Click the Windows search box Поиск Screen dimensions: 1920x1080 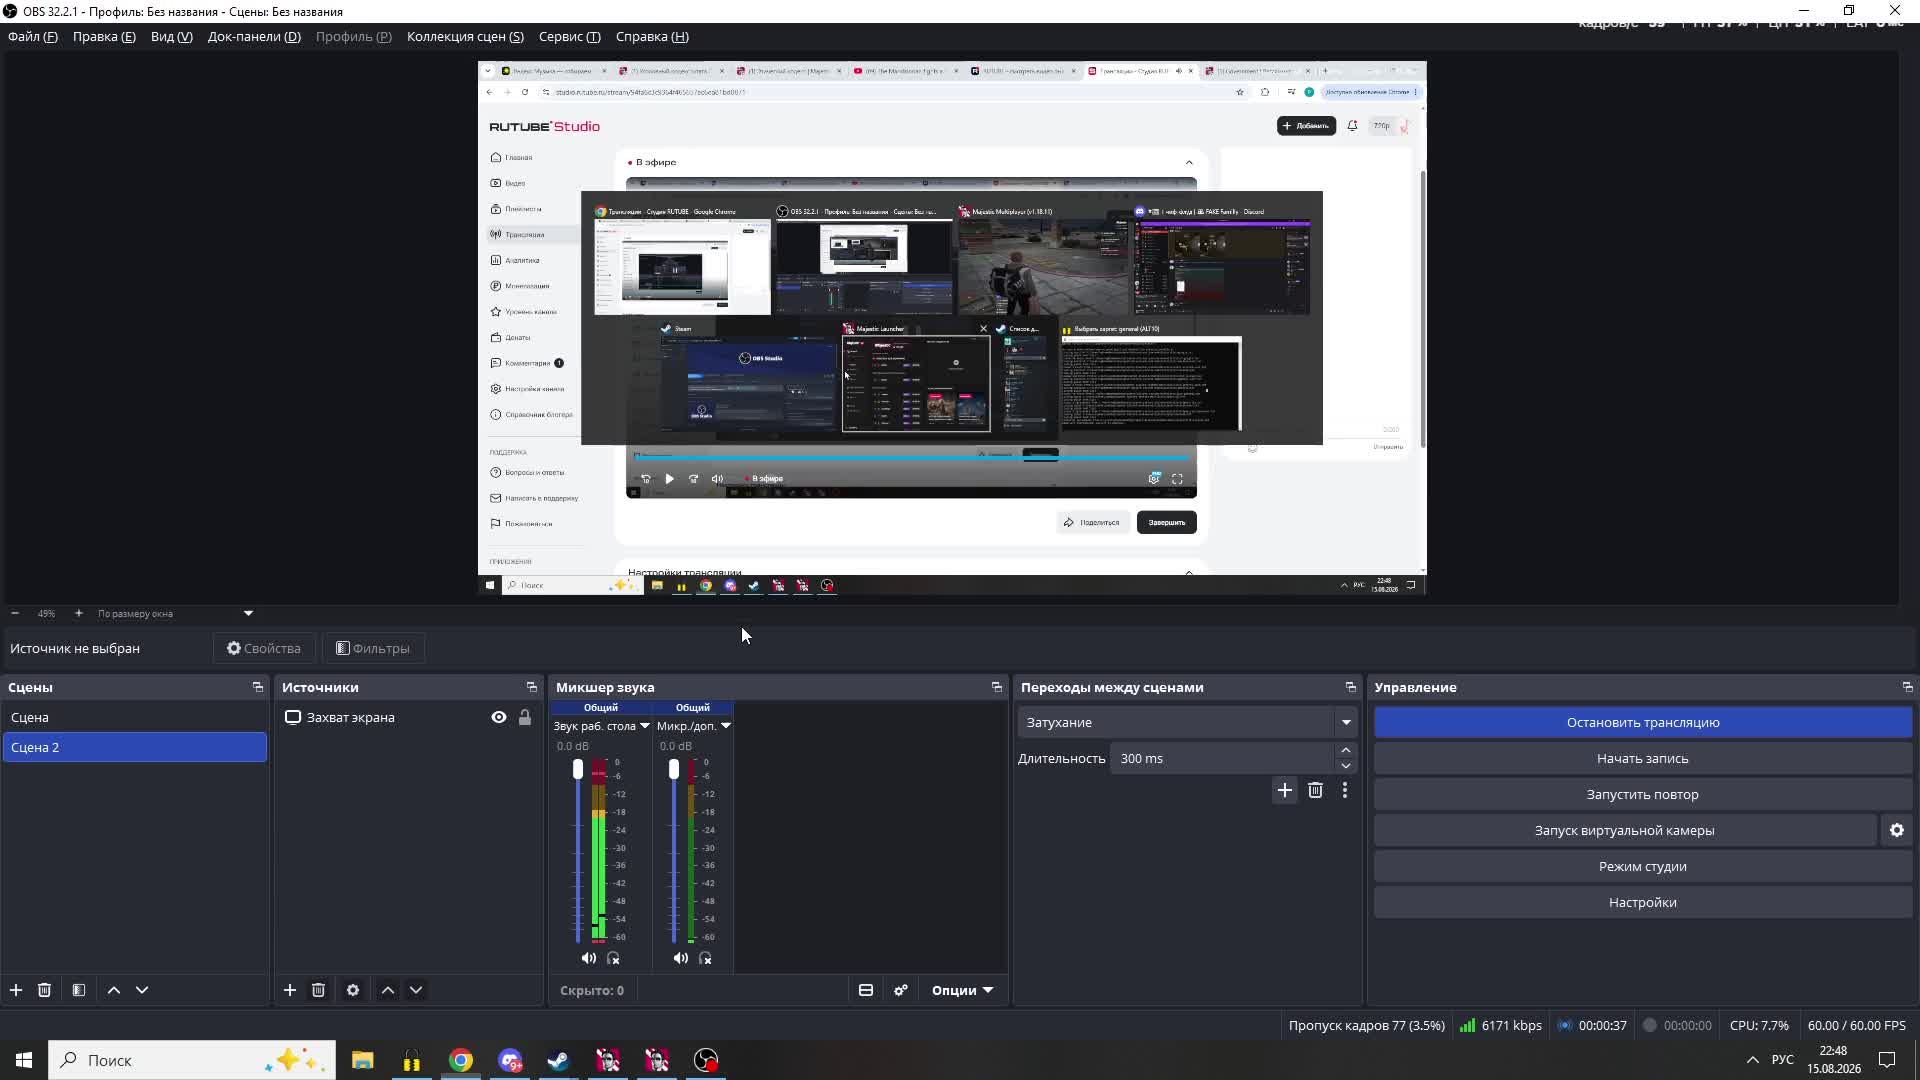pos(192,1060)
